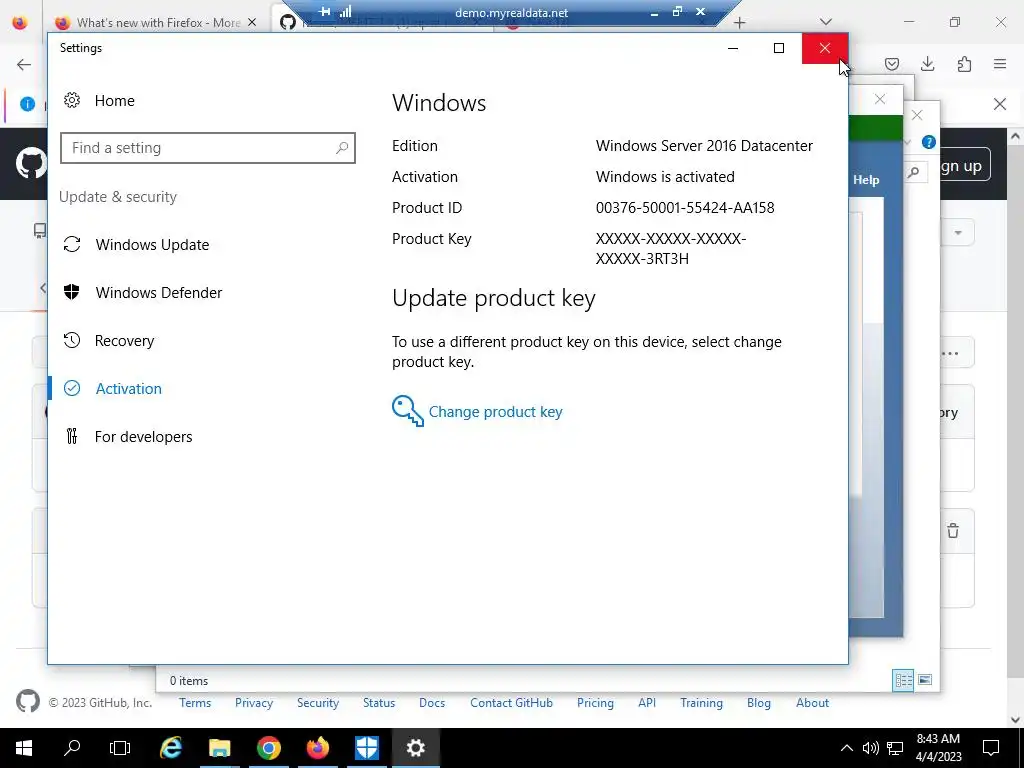Open Firefox hamburger application menu
The height and width of the screenshot is (768, 1024).
pos(1000,64)
